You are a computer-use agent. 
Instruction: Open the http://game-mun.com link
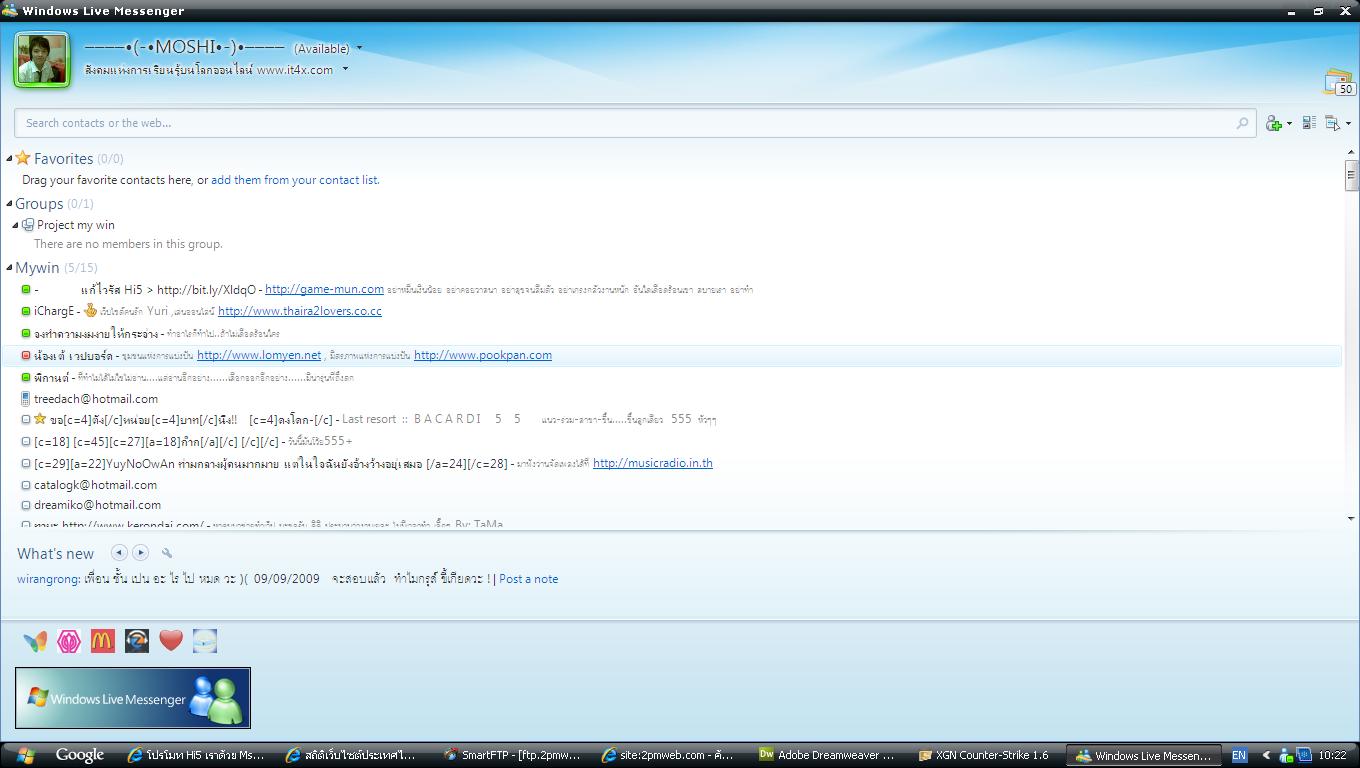[324, 289]
